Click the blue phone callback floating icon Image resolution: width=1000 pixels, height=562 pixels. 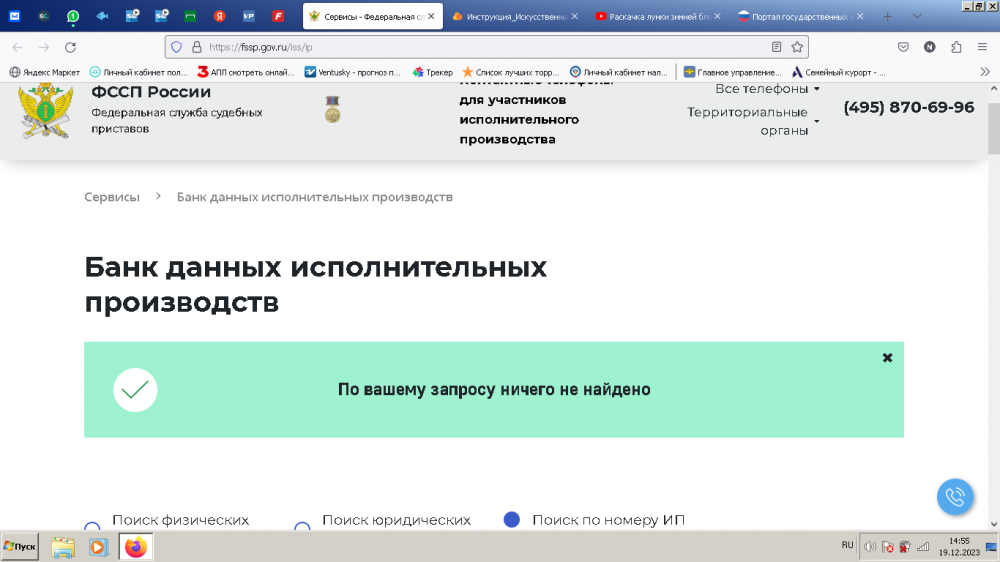(955, 497)
